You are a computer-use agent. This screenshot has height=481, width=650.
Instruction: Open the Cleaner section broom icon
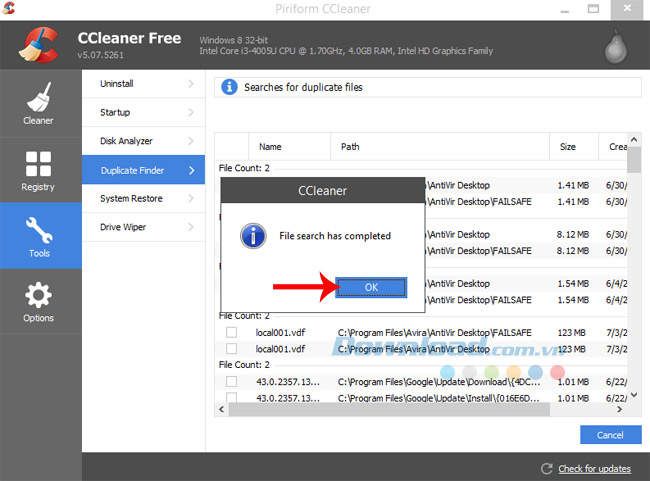click(39, 97)
